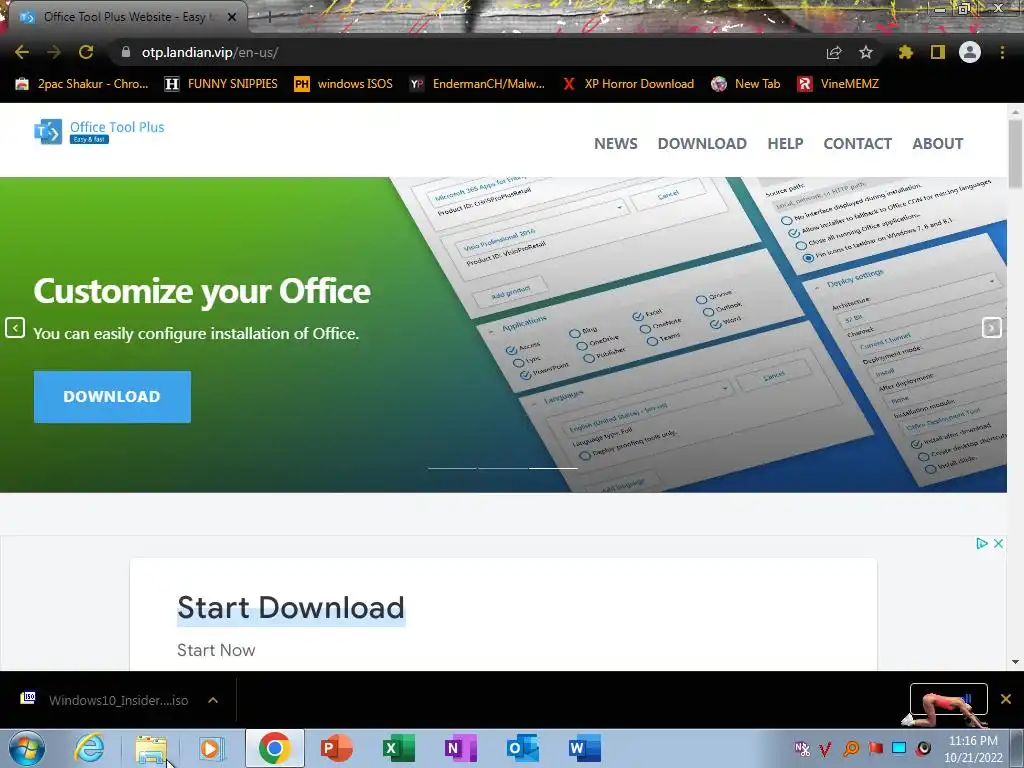Click the browser forward arrow
This screenshot has width=1024, height=768.
54,52
